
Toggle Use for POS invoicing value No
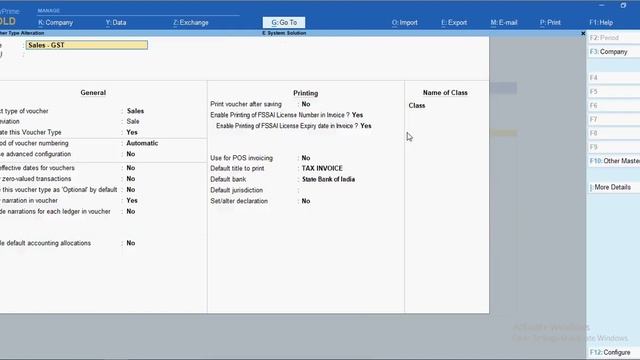point(306,158)
